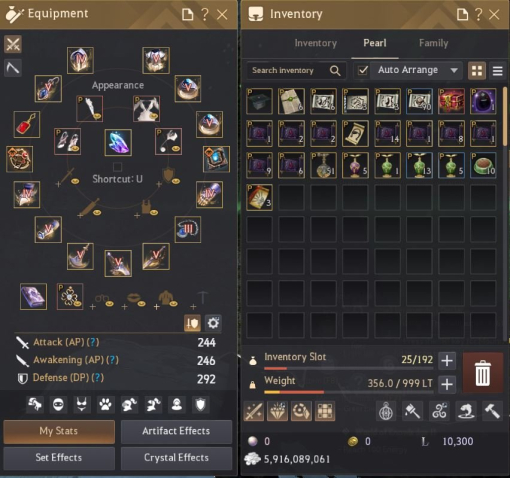Viewport: 510px width, 478px height.
Task: Switch to the Family tab
Action: pyautogui.click(x=433, y=43)
